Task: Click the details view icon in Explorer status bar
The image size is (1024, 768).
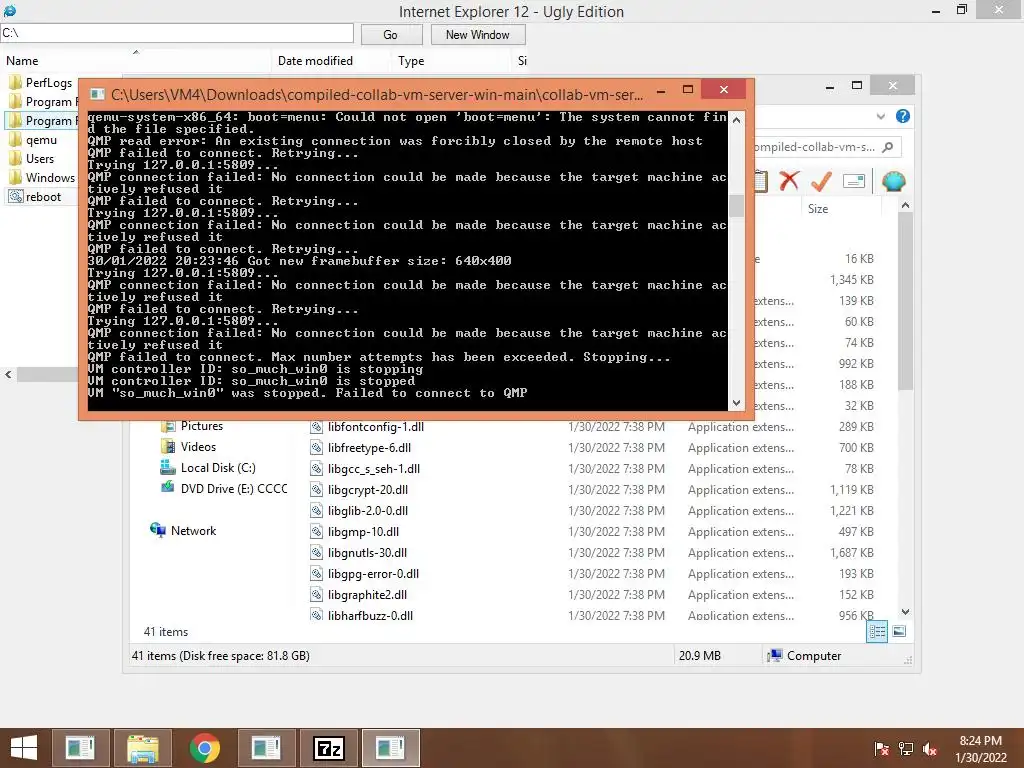Action: click(x=877, y=632)
